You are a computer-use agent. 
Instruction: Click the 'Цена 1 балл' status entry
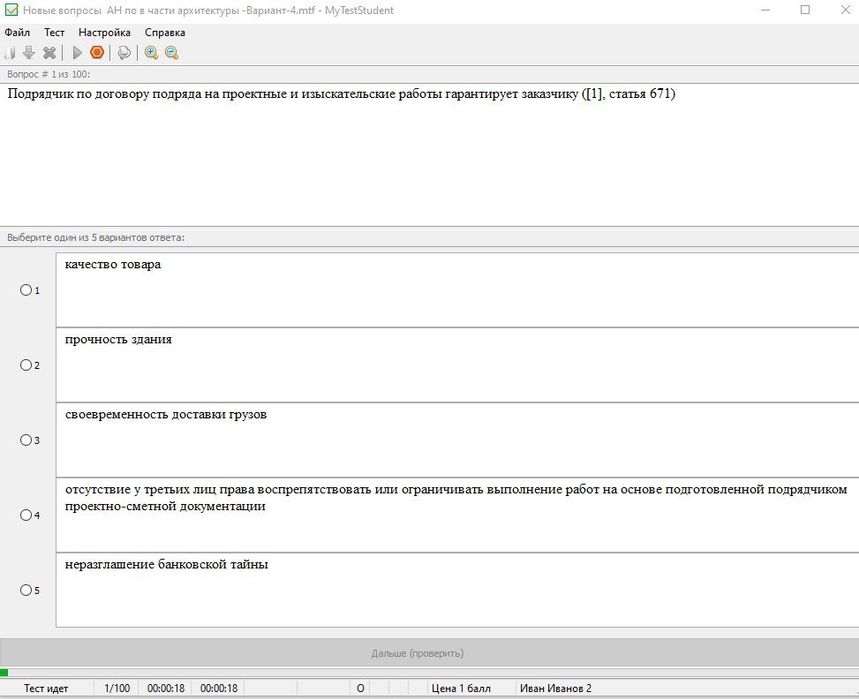click(x=461, y=688)
